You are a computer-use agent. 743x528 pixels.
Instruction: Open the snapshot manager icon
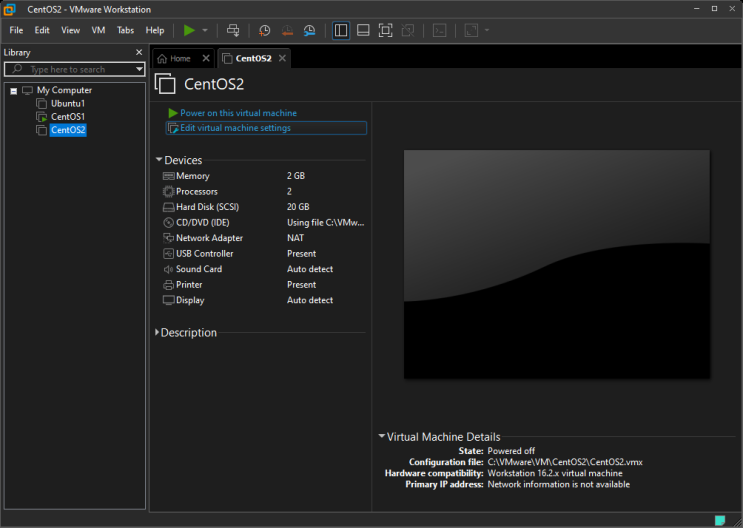pyautogui.click(x=309, y=30)
